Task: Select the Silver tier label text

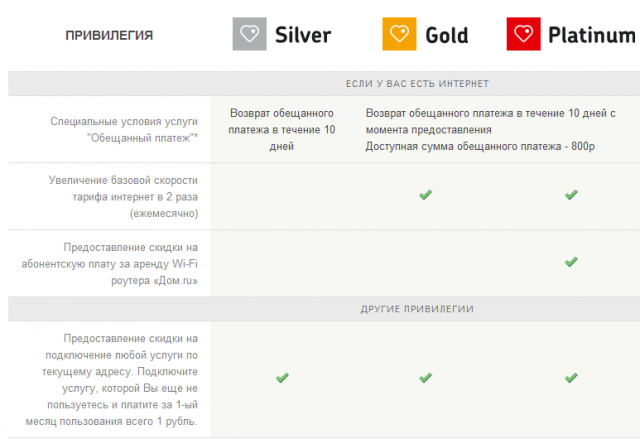Action: click(301, 36)
